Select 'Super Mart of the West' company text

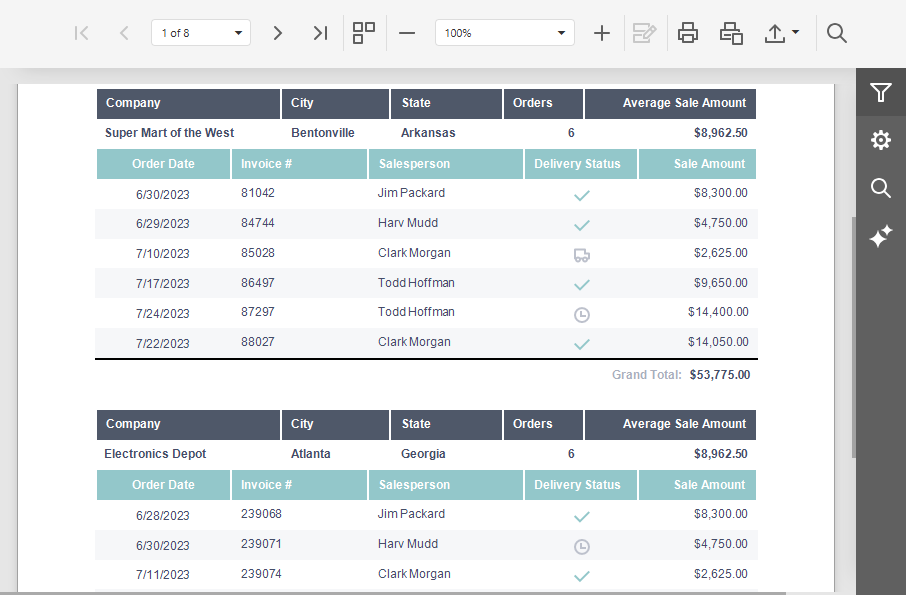point(169,133)
